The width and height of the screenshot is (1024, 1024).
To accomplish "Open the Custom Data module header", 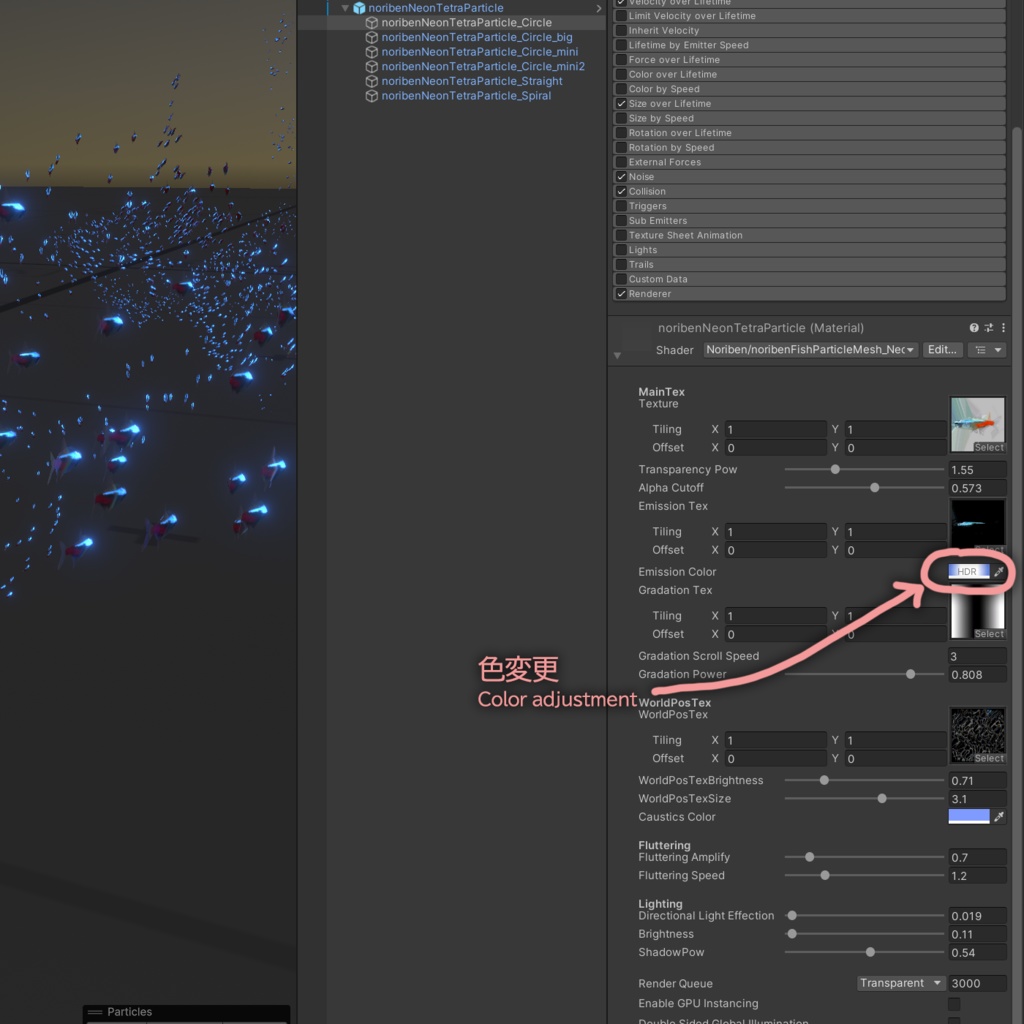I will tap(809, 279).
